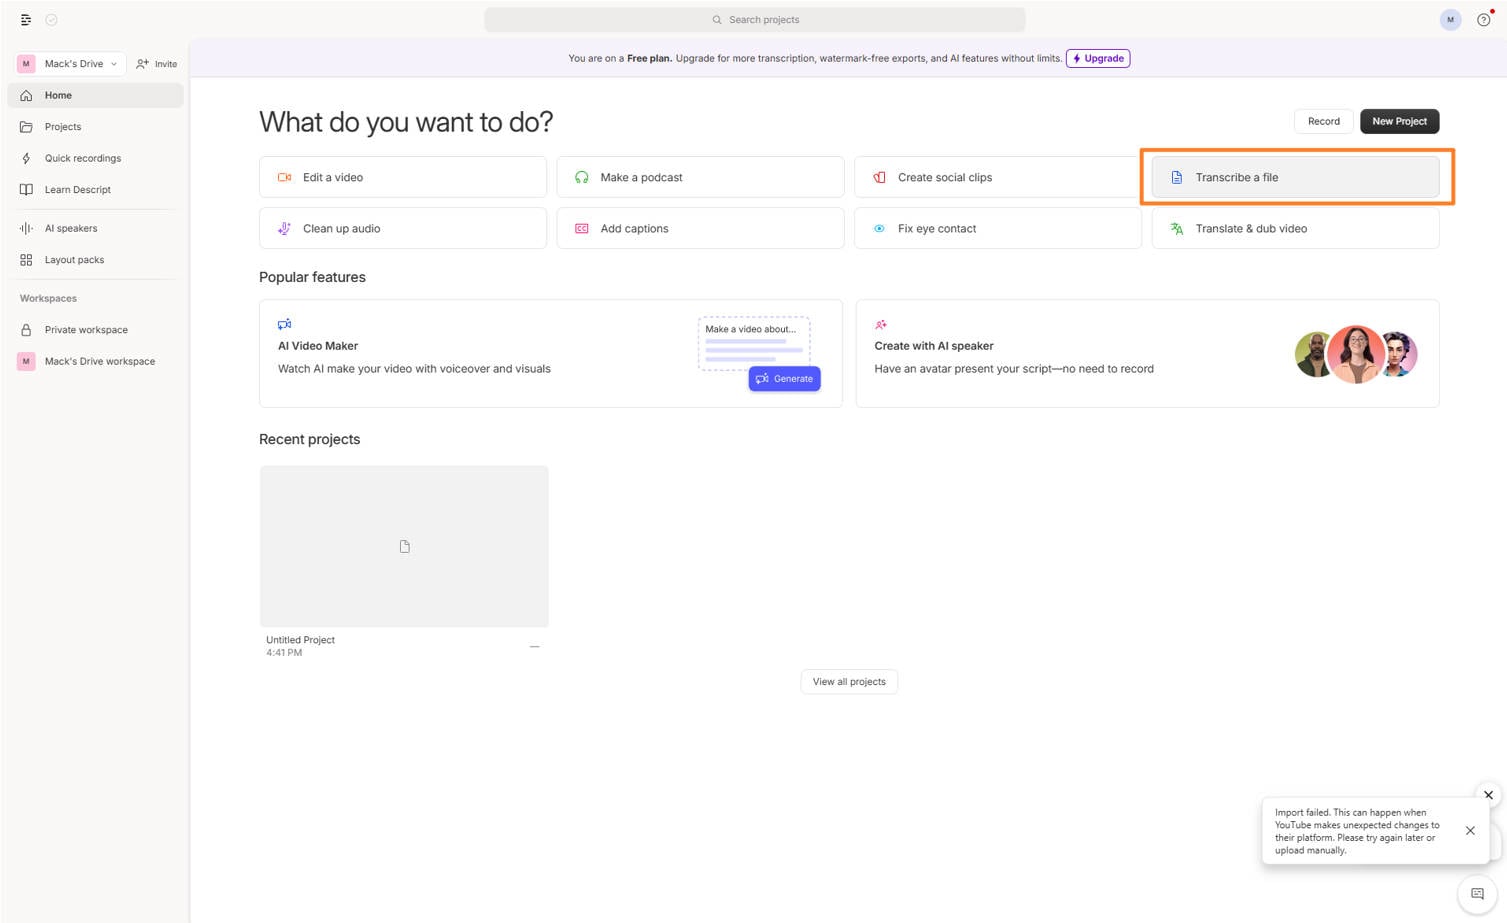Click the AI speakers waveform icon
This screenshot has width=1507, height=923.
coord(27,228)
